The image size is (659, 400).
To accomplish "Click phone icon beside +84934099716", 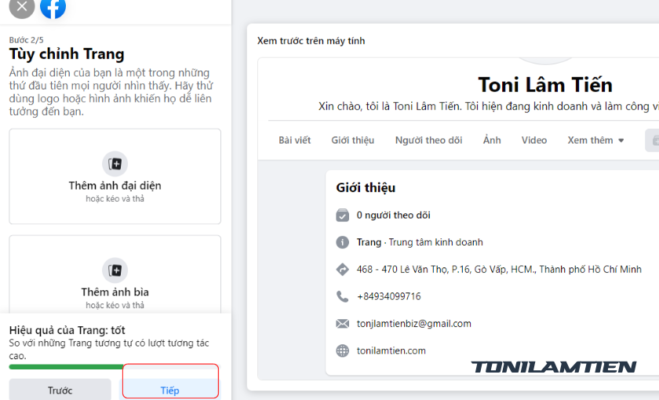I will point(343,297).
